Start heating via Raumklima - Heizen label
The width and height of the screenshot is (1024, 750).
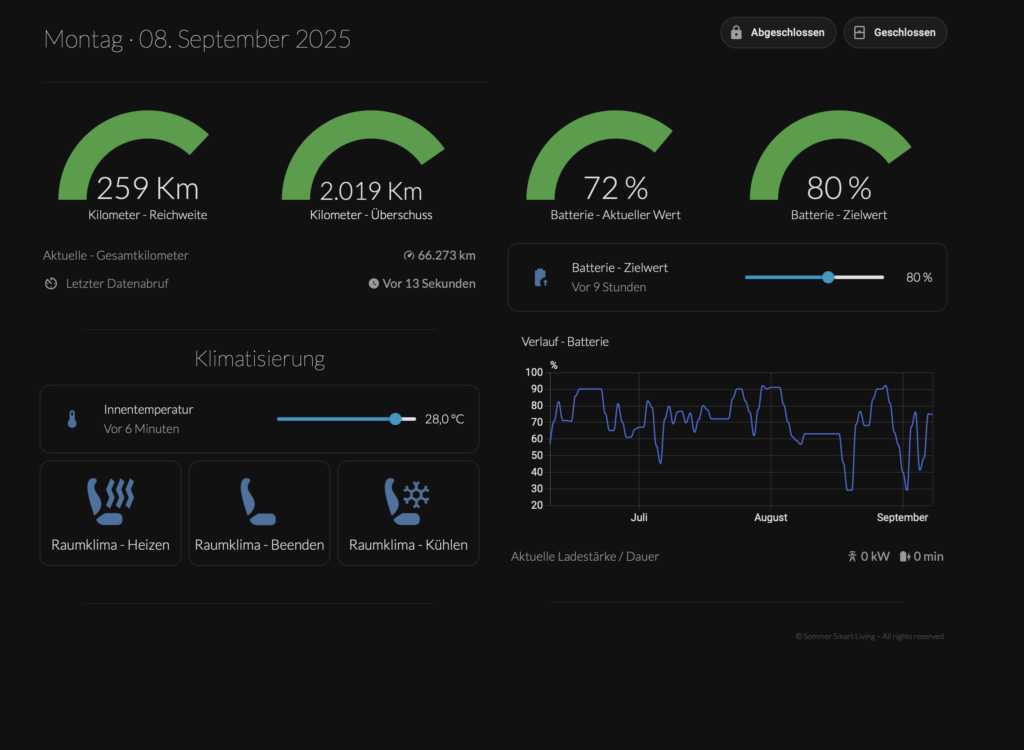click(x=110, y=545)
